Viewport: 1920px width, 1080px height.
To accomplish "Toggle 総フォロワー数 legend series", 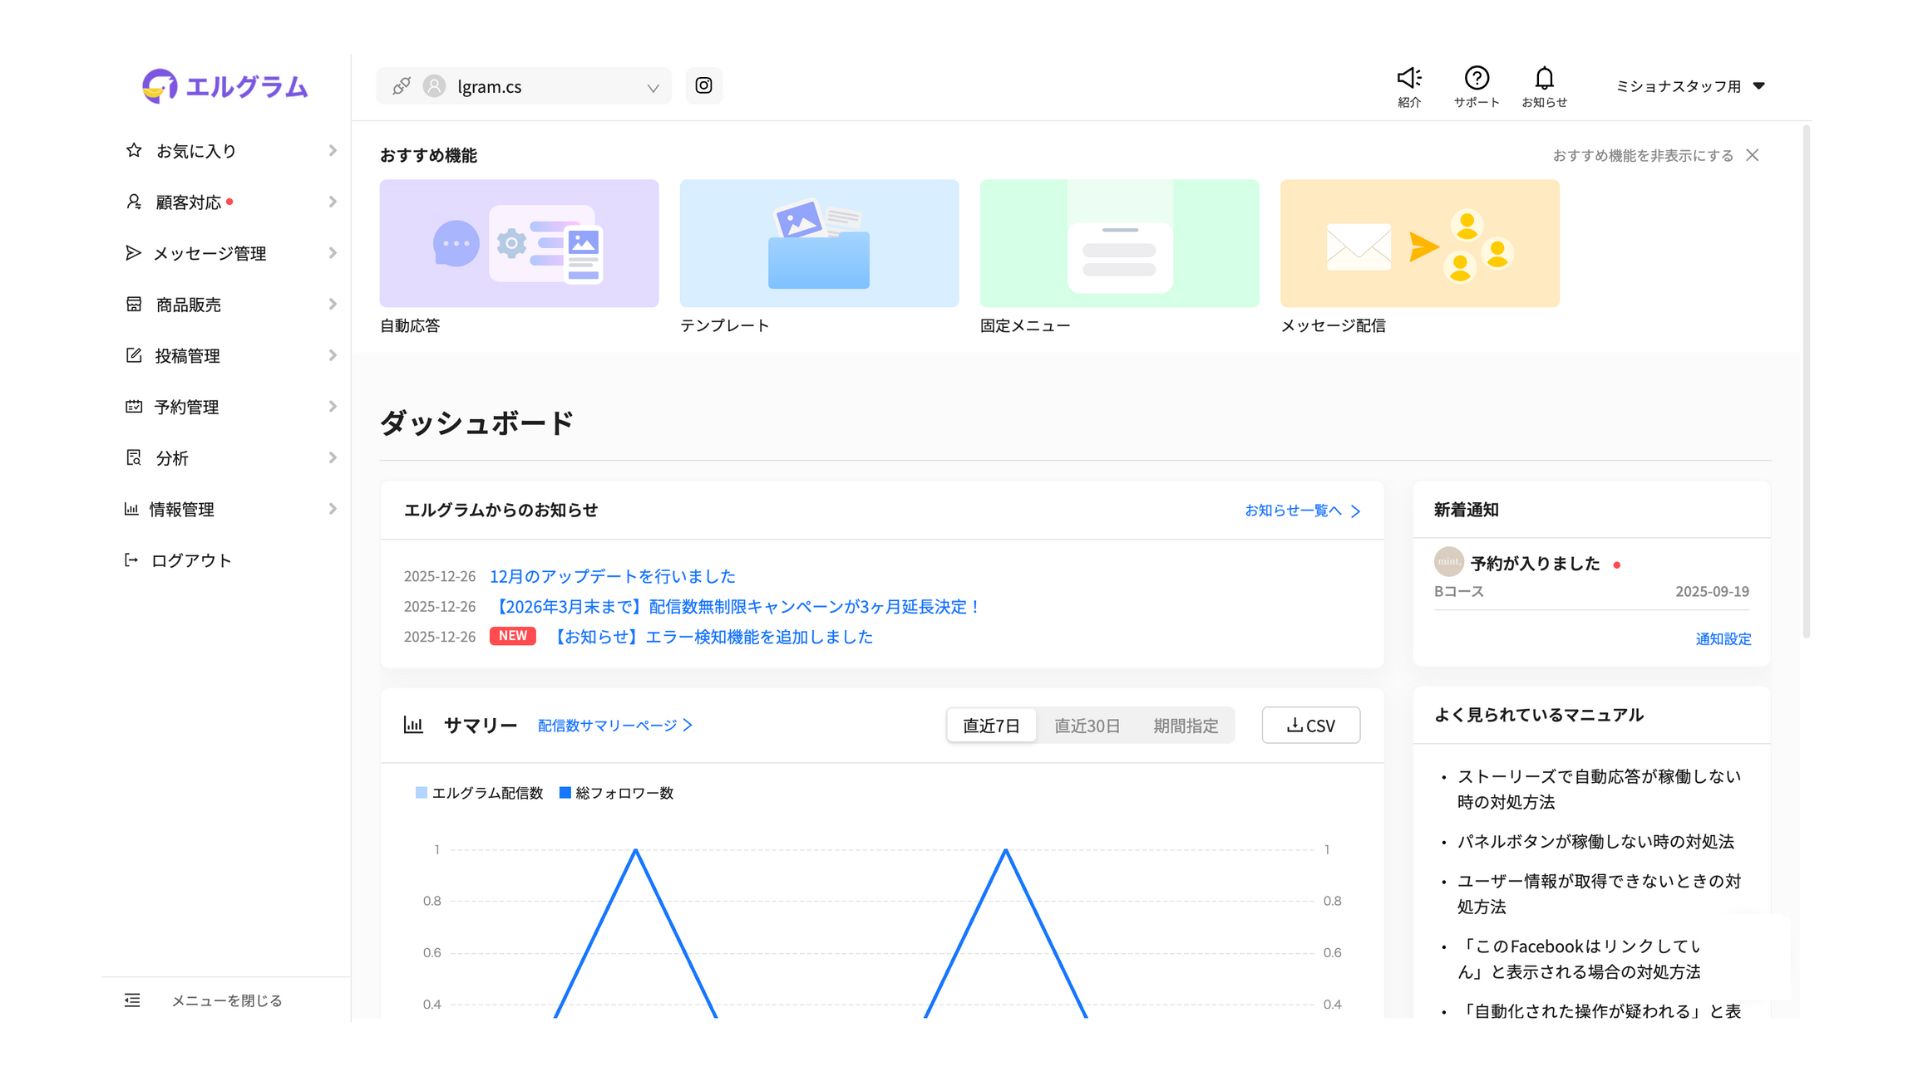I will [x=616, y=793].
